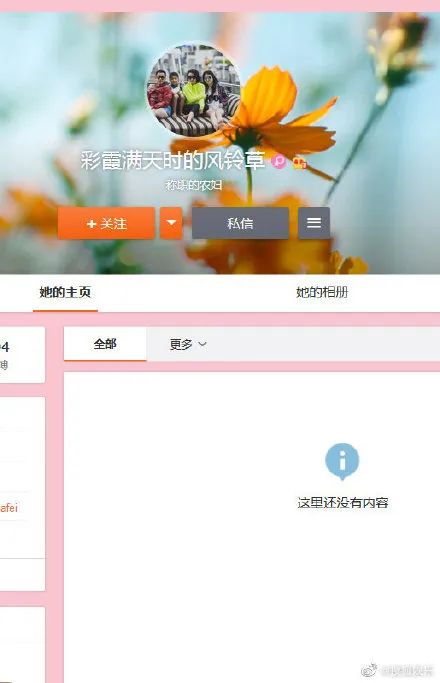This screenshot has height=683, width=440.
Task: Open the orange afei link in sidebar
Action: pyautogui.click(x=9, y=507)
